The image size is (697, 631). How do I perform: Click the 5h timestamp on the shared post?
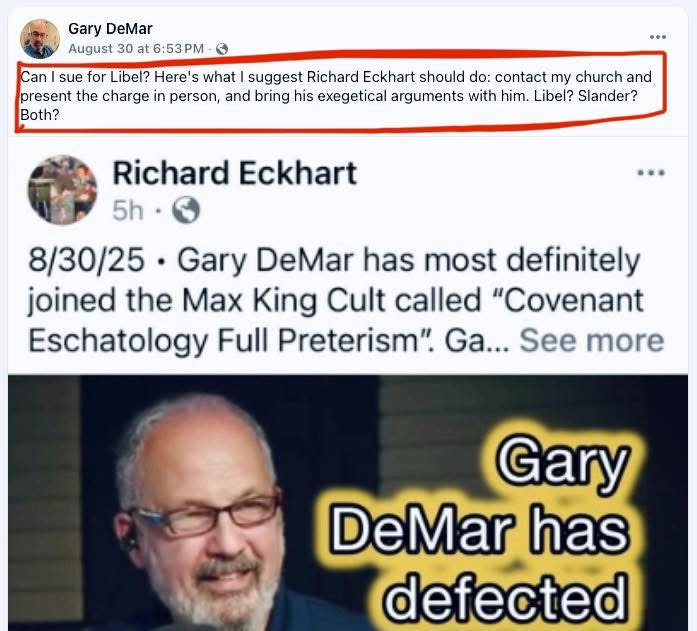tap(128, 210)
